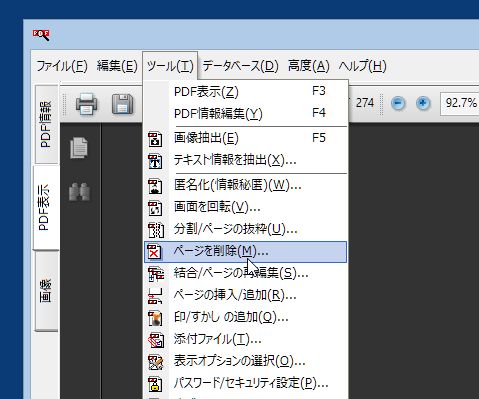Switch to the PDF情報 vertical tab
479x399 pixels.
(x=46, y=124)
